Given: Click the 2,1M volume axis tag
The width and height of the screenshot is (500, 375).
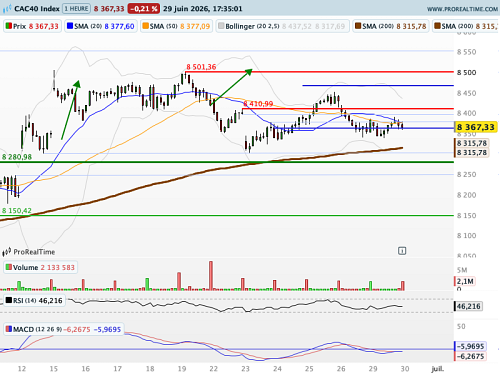Looking at the screenshot, I should [x=465, y=281].
